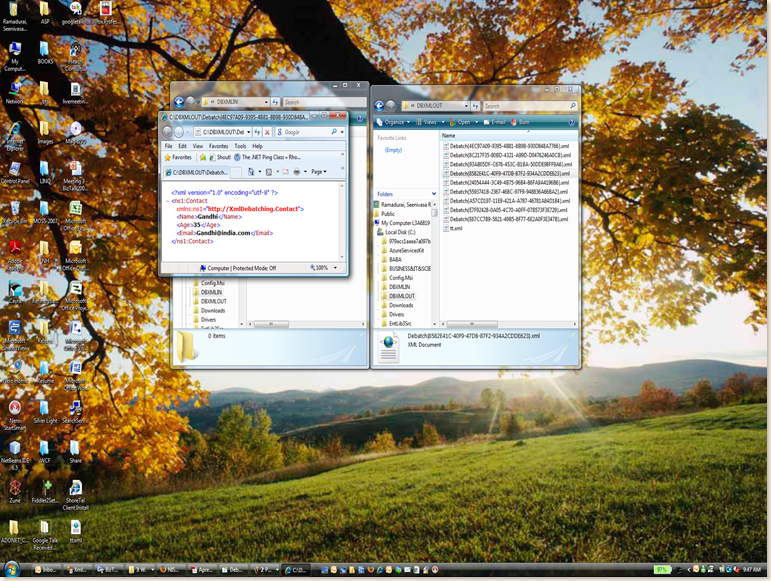Click the Back arrow in the DBXMLIN window
The width and height of the screenshot is (771, 581).
[179, 102]
